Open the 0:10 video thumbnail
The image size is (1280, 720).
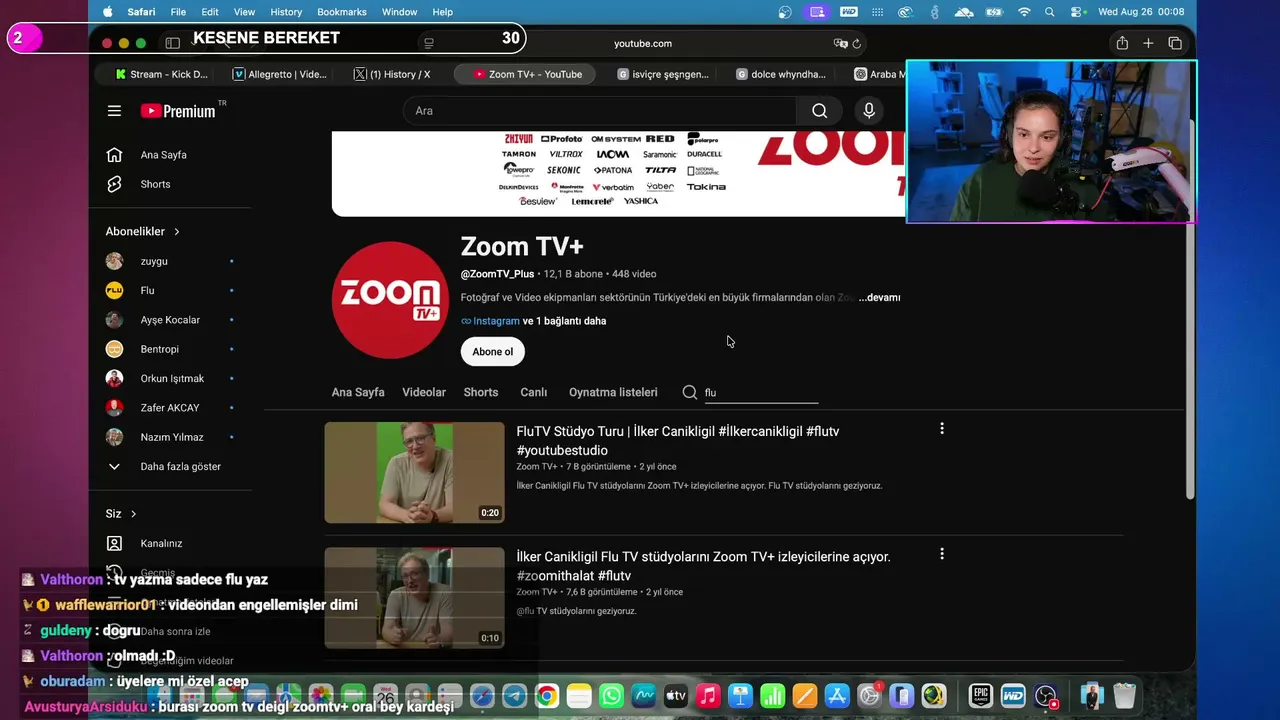415,598
